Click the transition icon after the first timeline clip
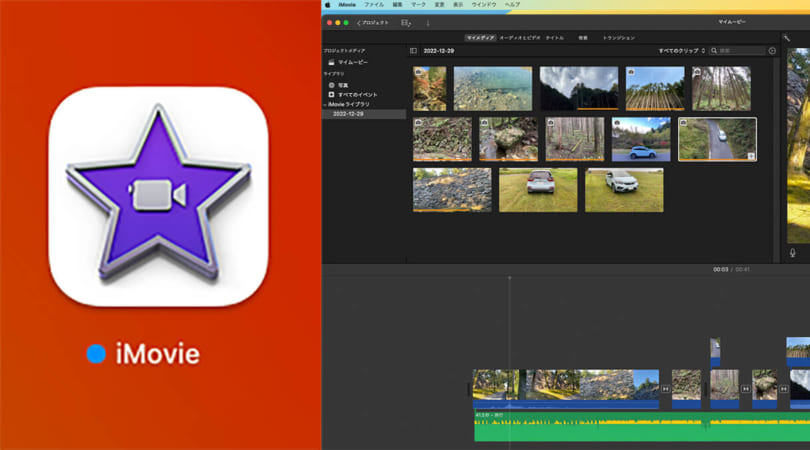The height and width of the screenshot is (450, 810). 665,389
